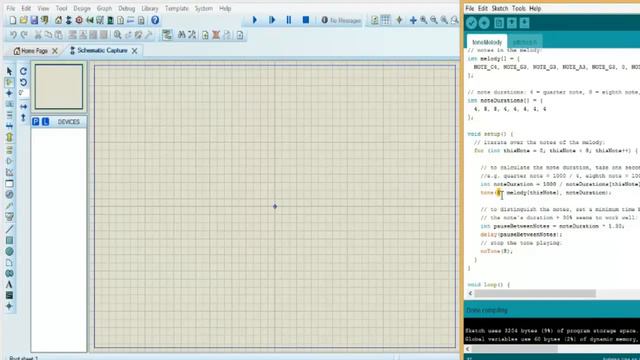Select the 2D Graphics Circle tool
The height and width of the screenshot is (360, 640).
click(9, 251)
